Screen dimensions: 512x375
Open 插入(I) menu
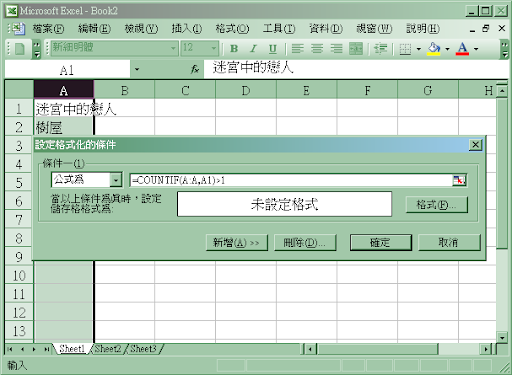187,29
